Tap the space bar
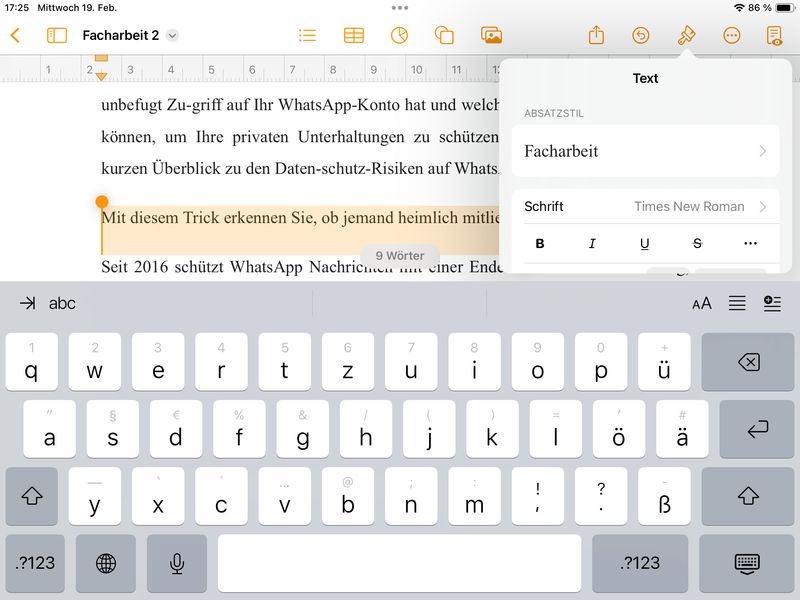Image resolution: width=800 pixels, height=600 pixels. [399, 563]
